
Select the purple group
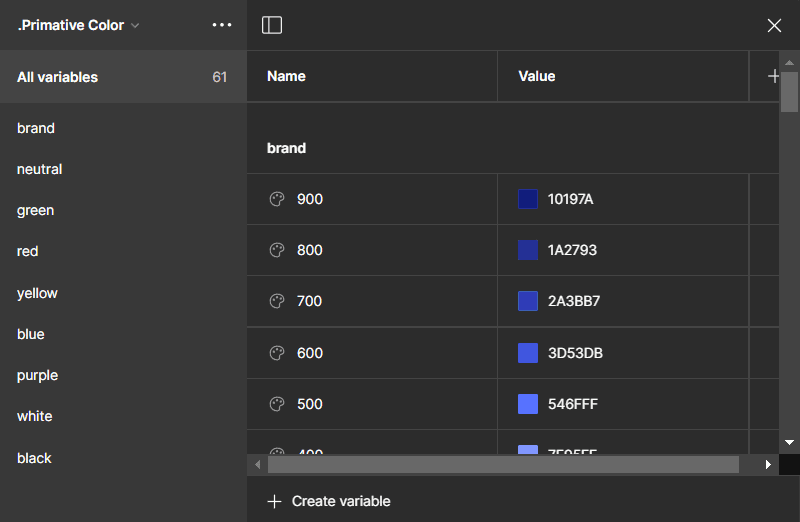click(x=37, y=376)
